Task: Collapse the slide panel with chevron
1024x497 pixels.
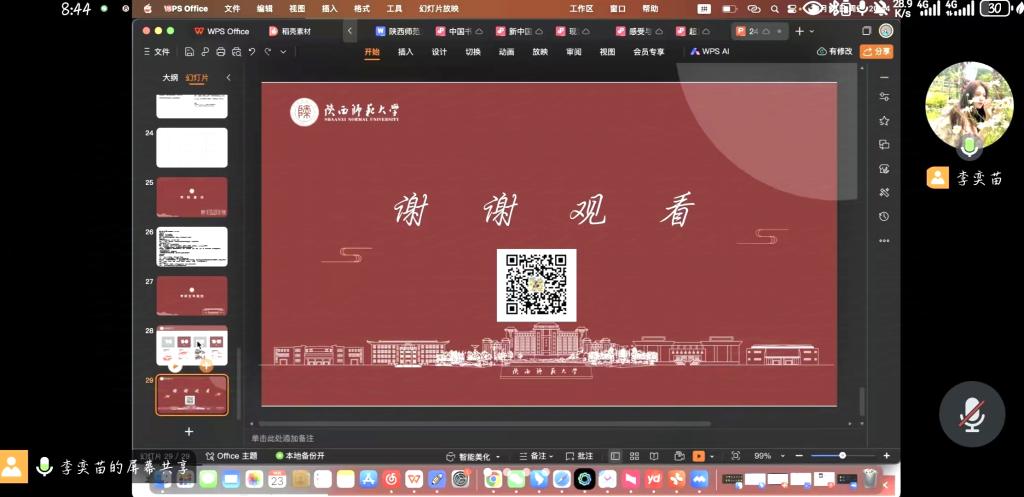Action: click(x=228, y=78)
